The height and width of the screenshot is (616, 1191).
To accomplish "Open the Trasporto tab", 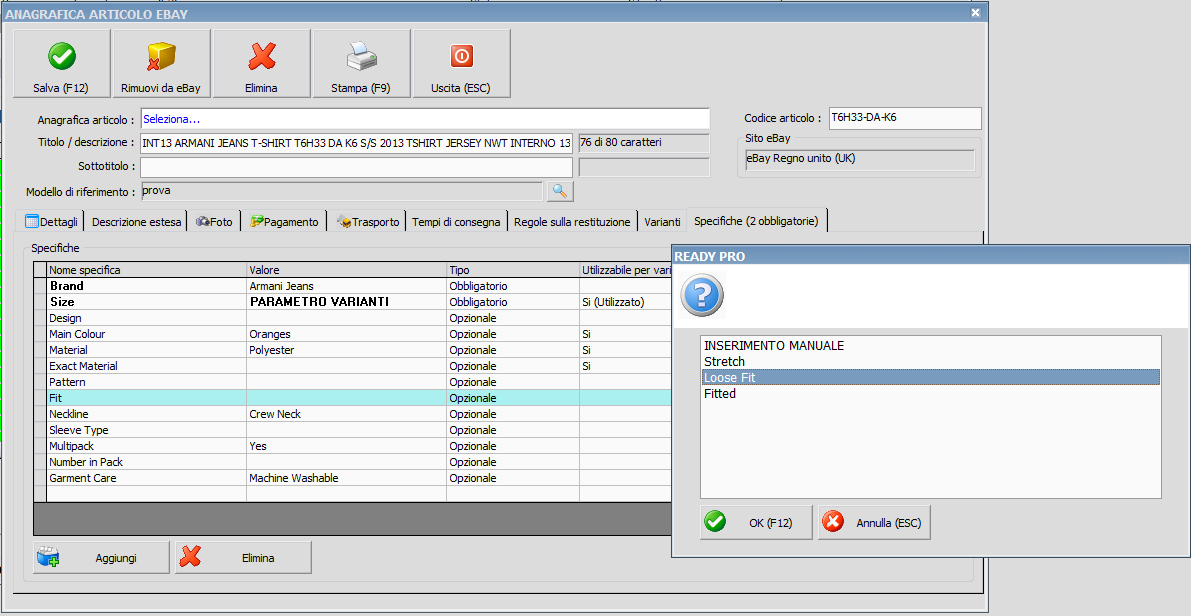I will (x=368, y=222).
